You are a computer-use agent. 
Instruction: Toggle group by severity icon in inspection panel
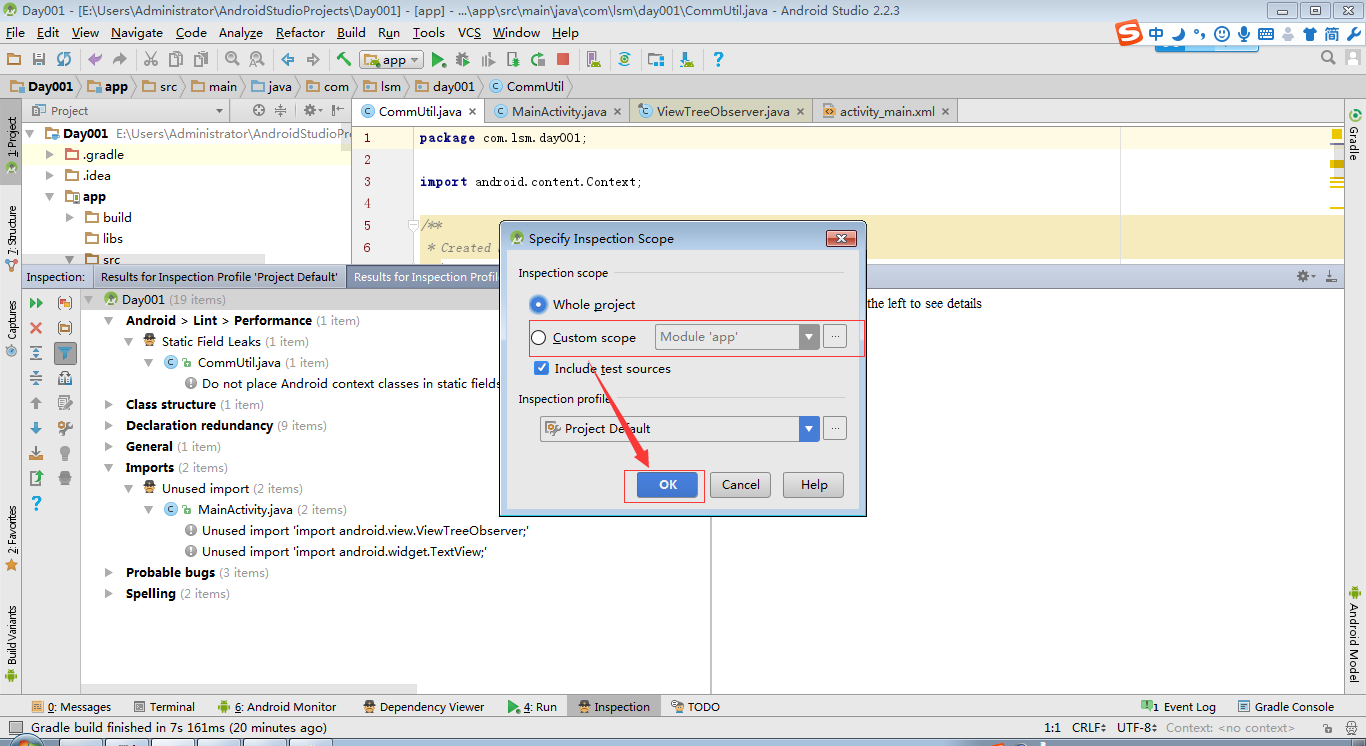tap(65, 303)
